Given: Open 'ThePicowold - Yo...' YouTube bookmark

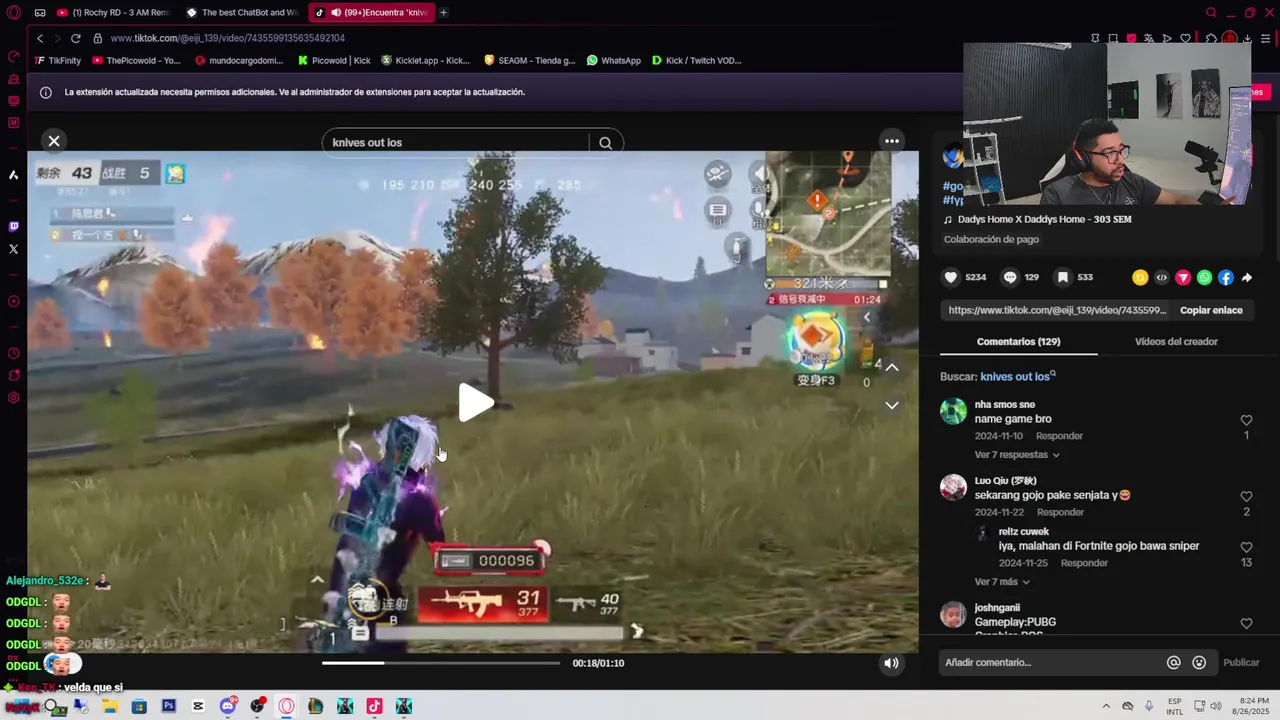Looking at the screenshot, I should [x=136, y=60].
